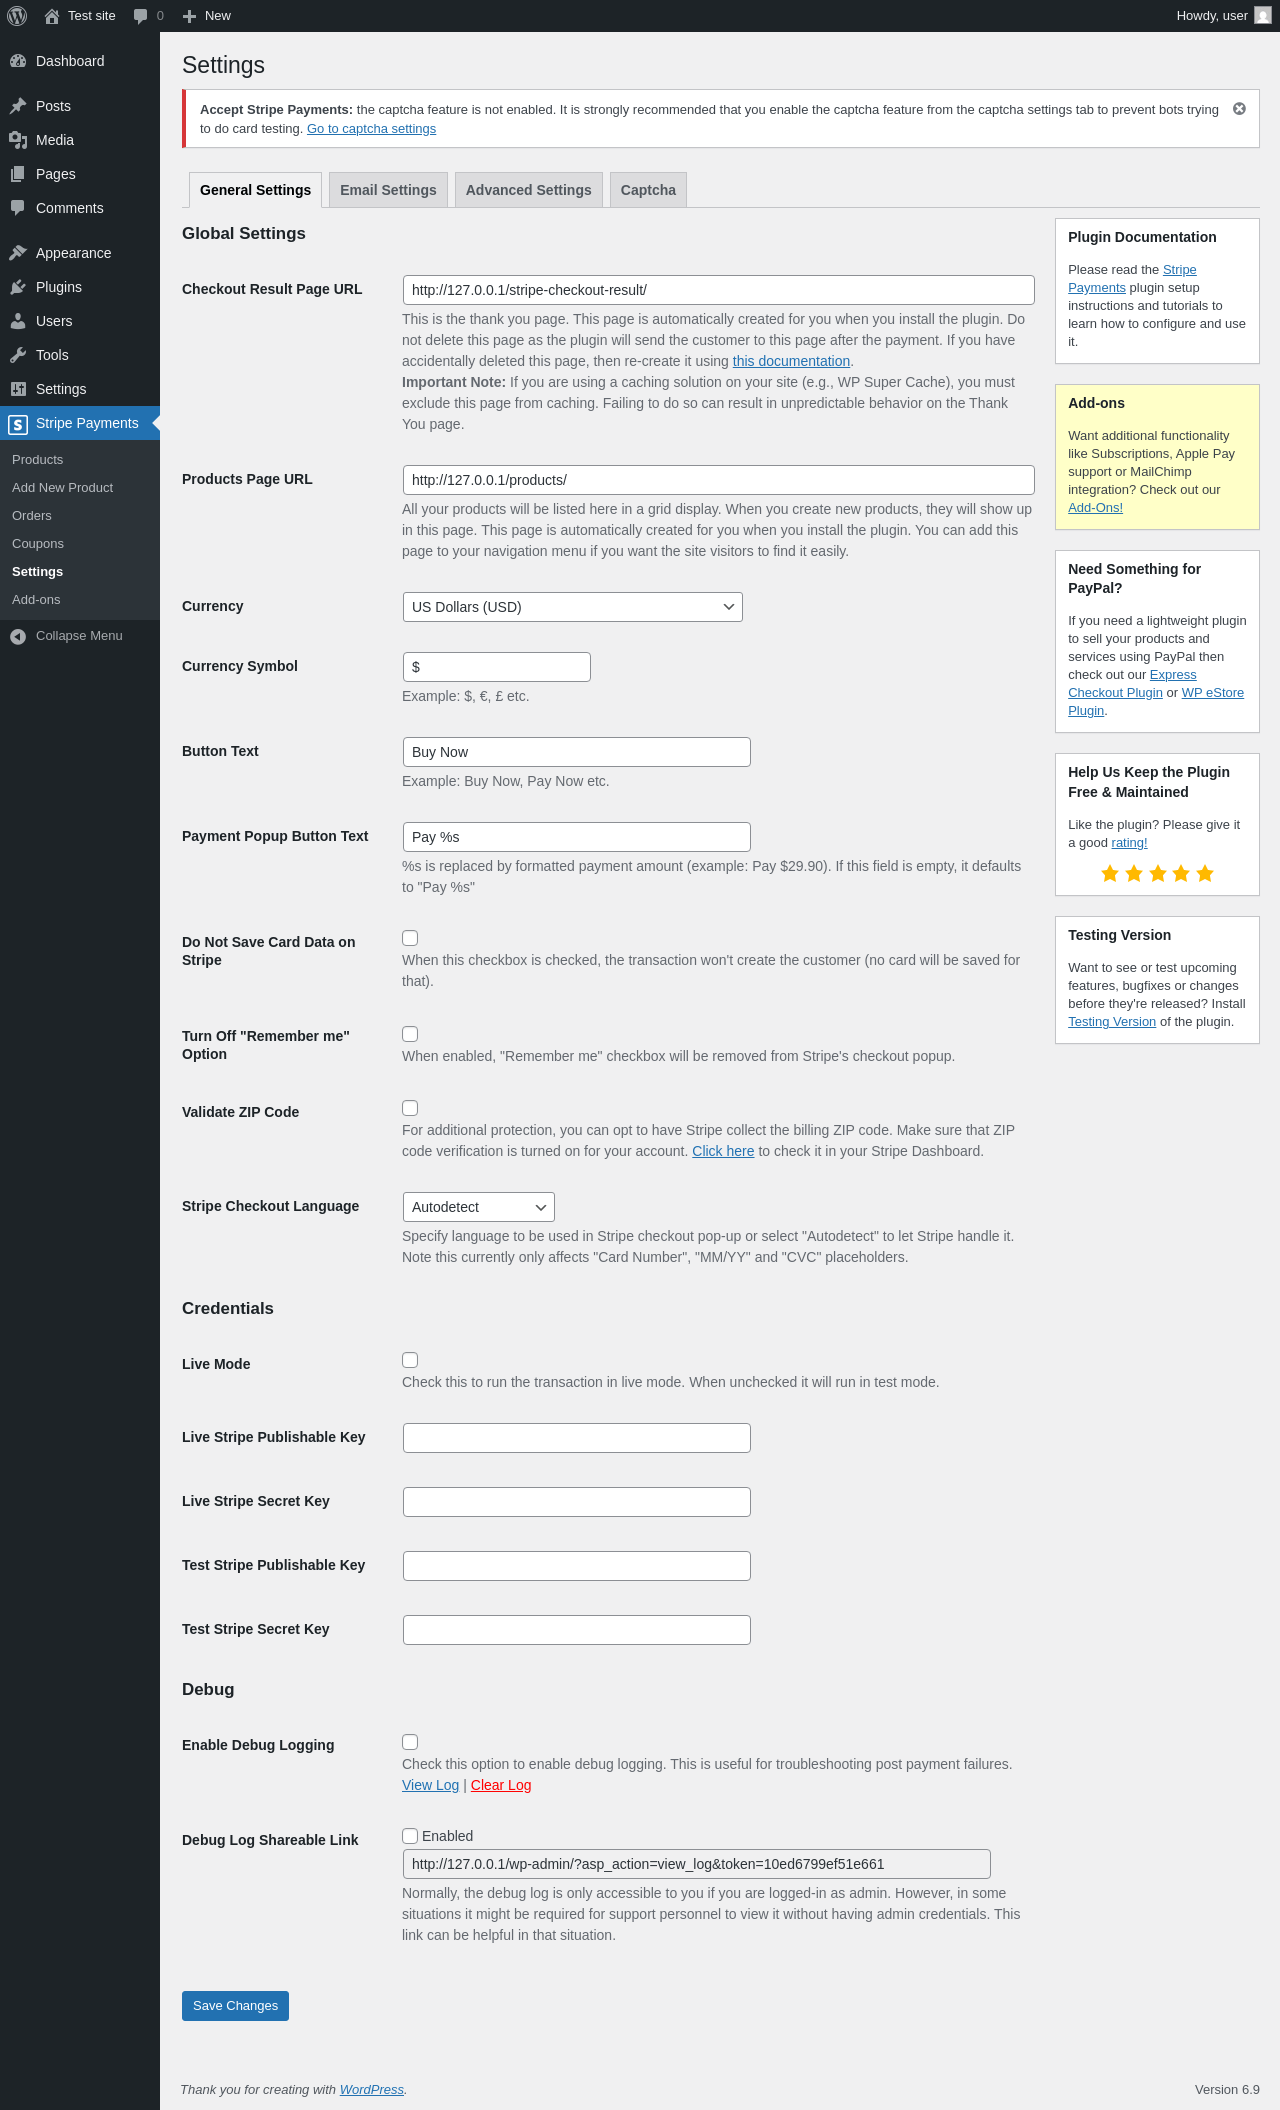Open Coupons in the Stripe Payments submenu
The width and height of the screenshot is (1280, 2110).
38,544
